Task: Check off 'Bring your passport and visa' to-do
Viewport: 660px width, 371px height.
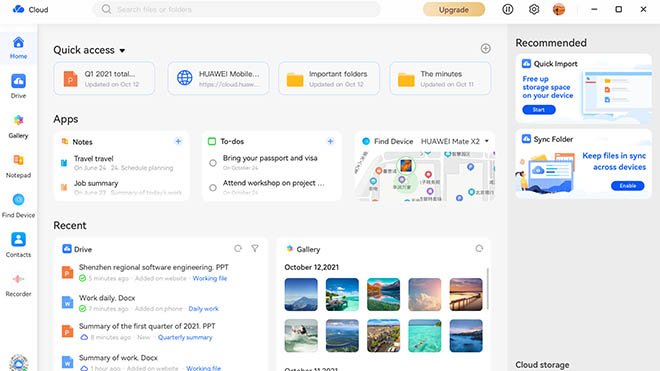Action: click(x=213, y=163)
